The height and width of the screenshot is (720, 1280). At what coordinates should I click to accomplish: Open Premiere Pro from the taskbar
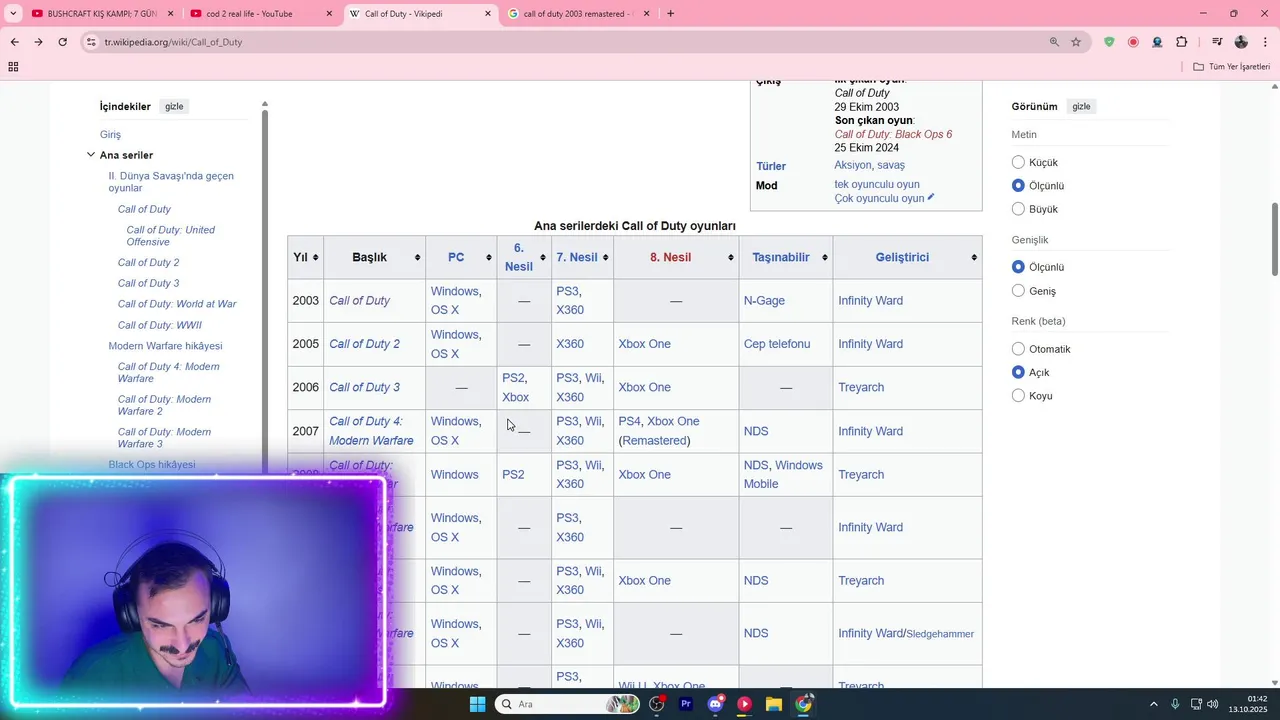[x=686, y=704]
